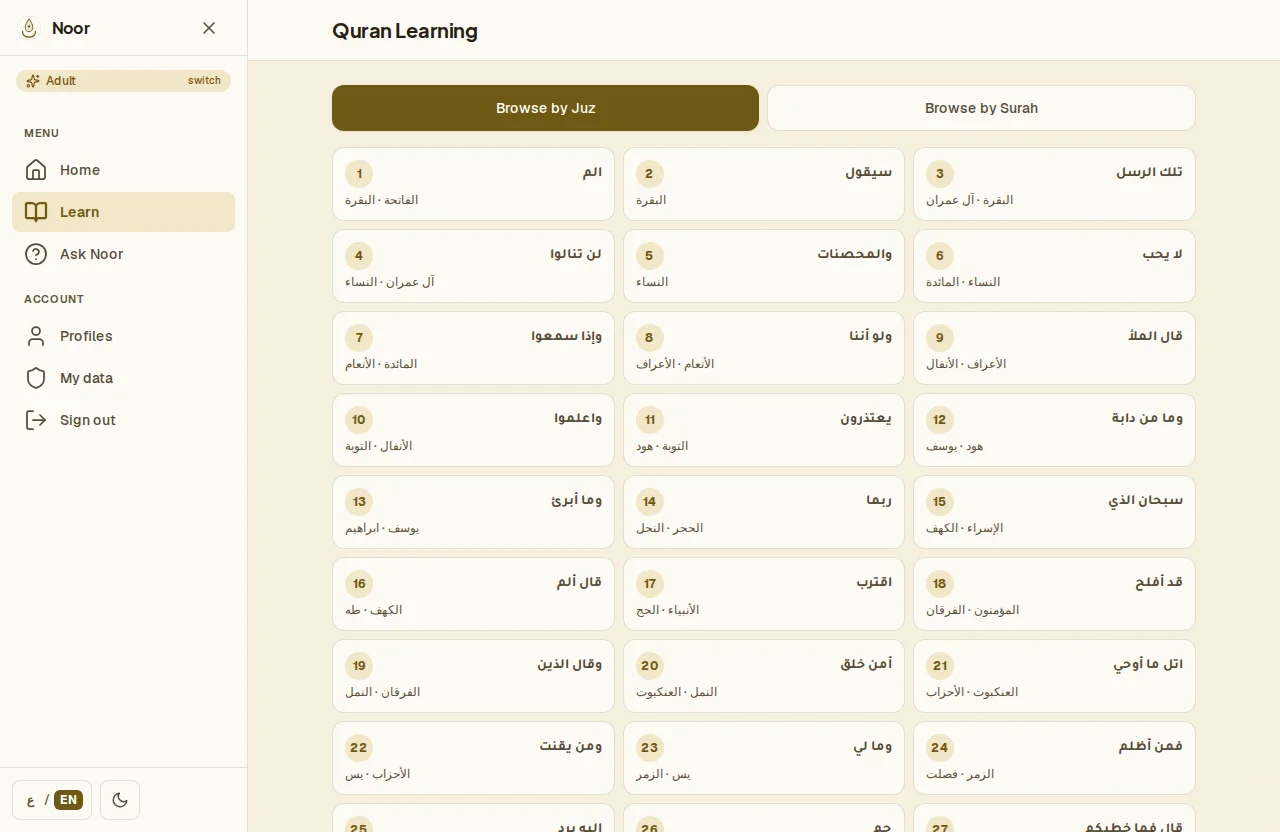
Task: Click the number 9 badge
Action: click(940, 337)
